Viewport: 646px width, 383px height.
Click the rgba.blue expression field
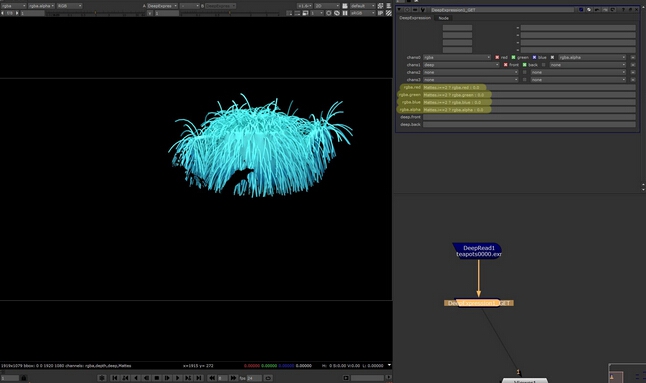point(529,102)
